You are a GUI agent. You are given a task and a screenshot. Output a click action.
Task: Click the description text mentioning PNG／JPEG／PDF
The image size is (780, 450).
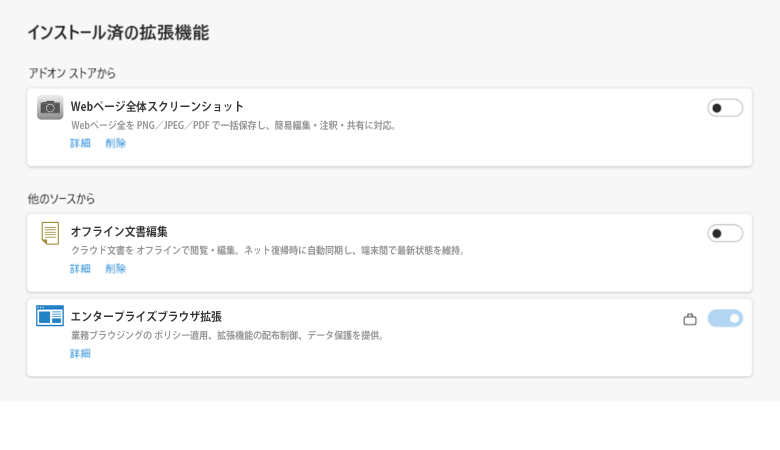pyautogui.click(x=235, y=125)
